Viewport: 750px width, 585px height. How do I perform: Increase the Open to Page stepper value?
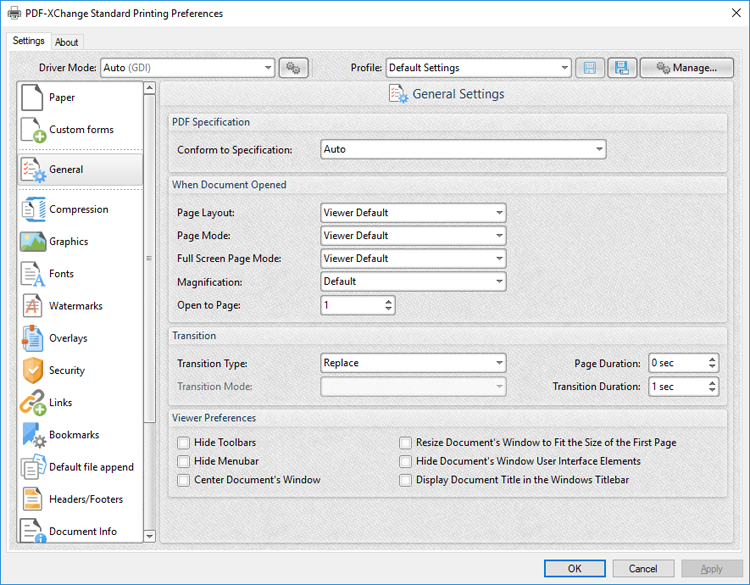click(x=388, y=301)
